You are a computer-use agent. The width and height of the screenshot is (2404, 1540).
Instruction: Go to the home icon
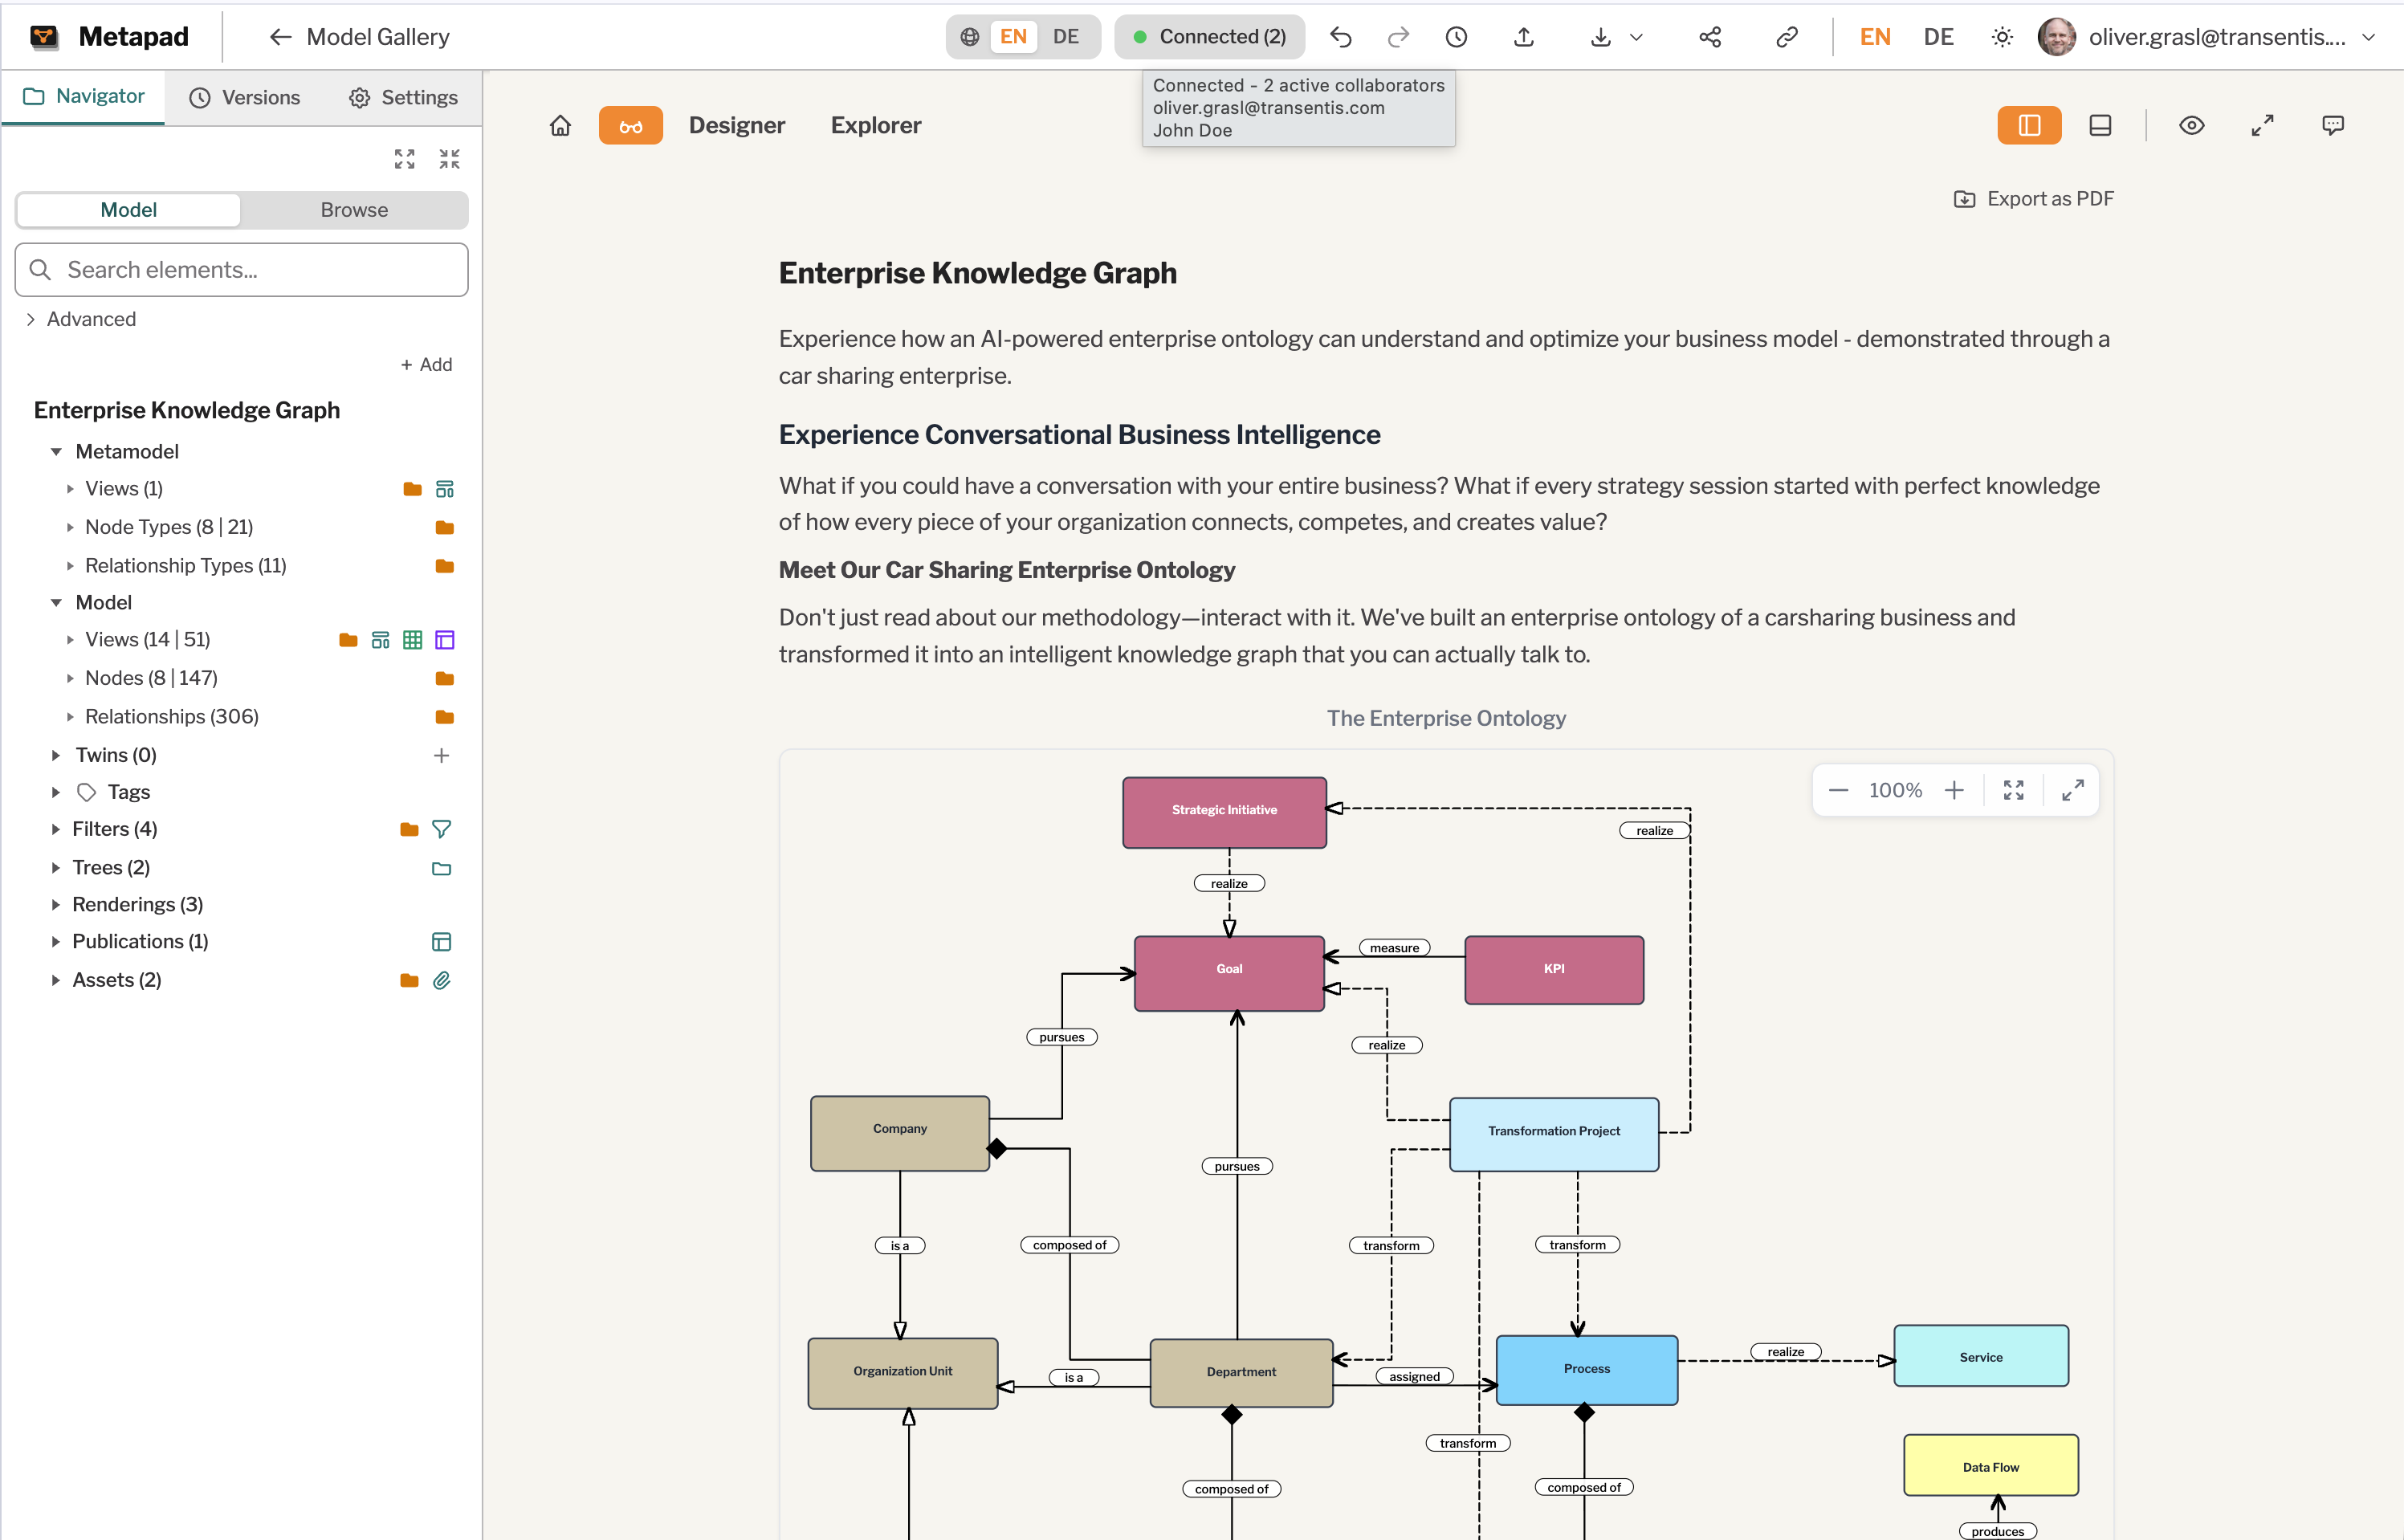click(560, 125)
